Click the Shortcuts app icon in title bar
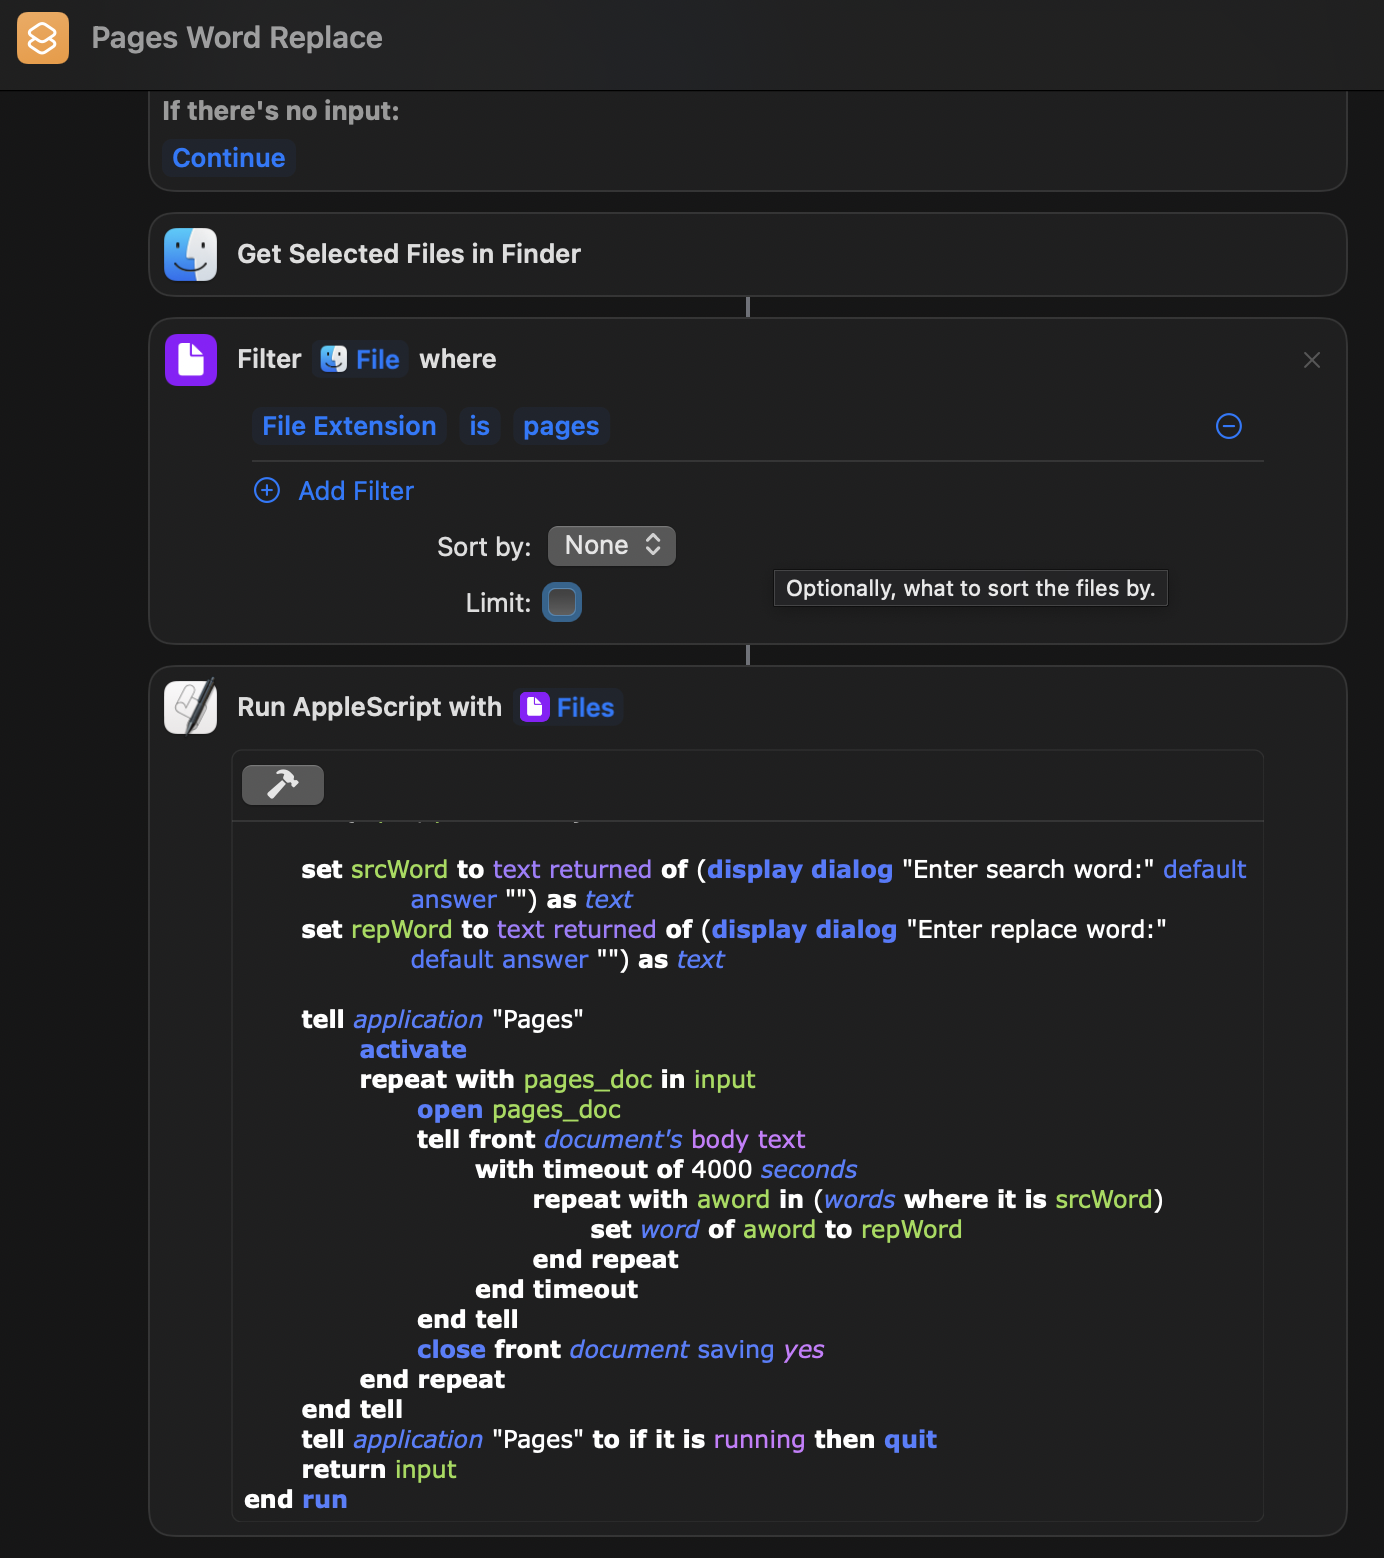 point(43,38)
